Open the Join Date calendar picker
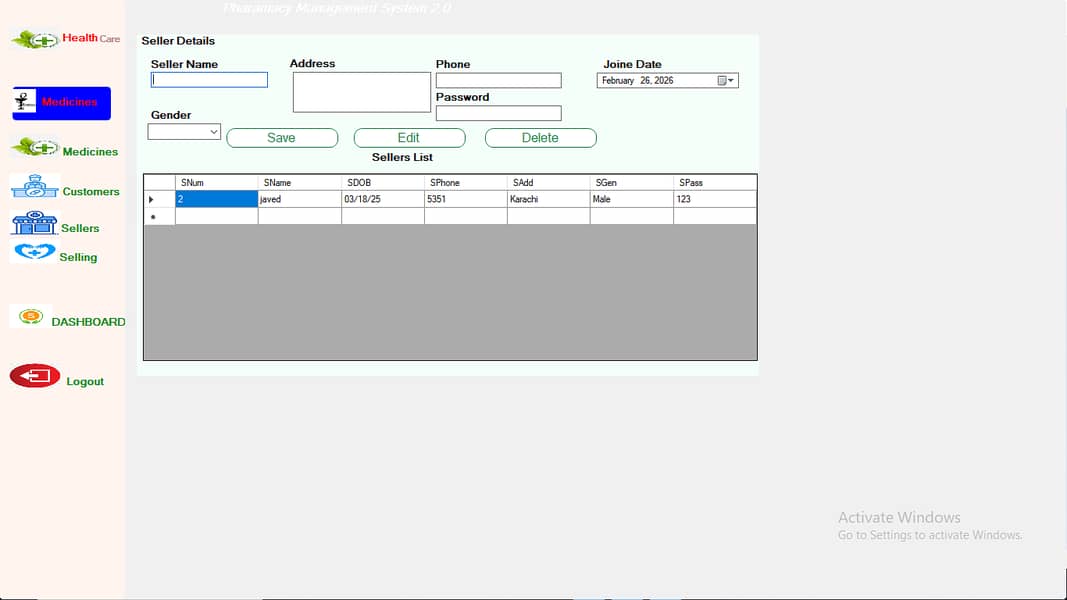This screenshot has width=1067, height=600. pos(726,81)
